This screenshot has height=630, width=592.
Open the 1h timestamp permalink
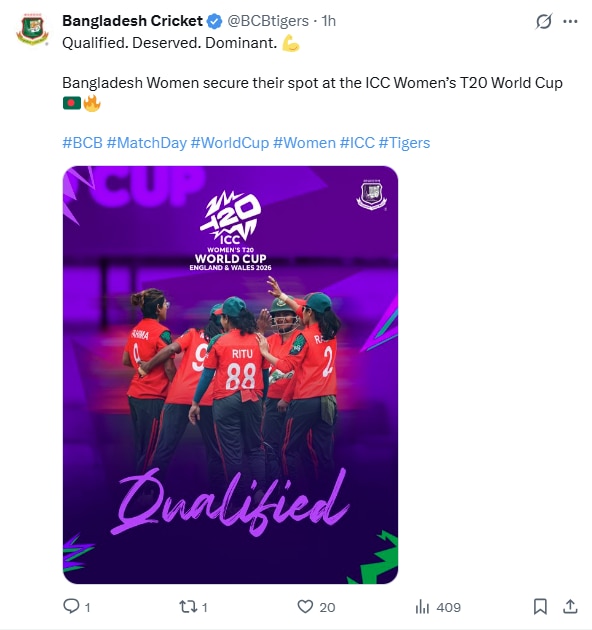(328, 21)
